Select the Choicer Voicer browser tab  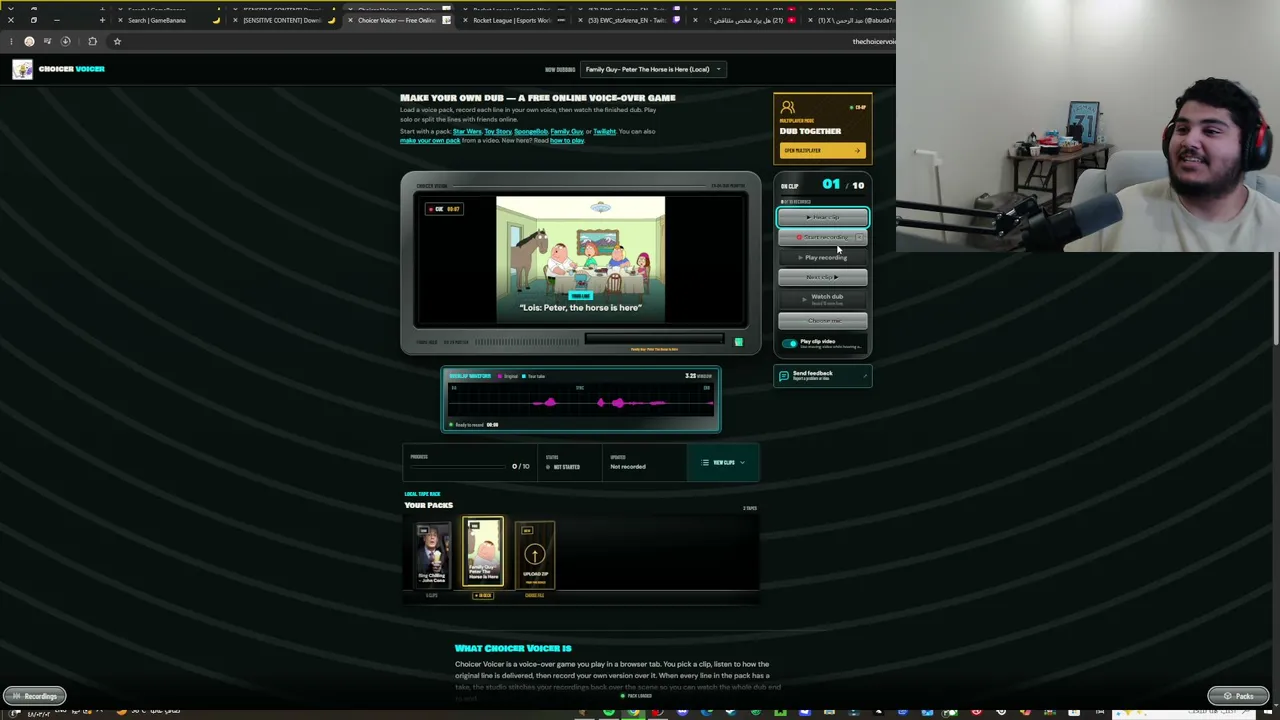click(x=397, y=20)
